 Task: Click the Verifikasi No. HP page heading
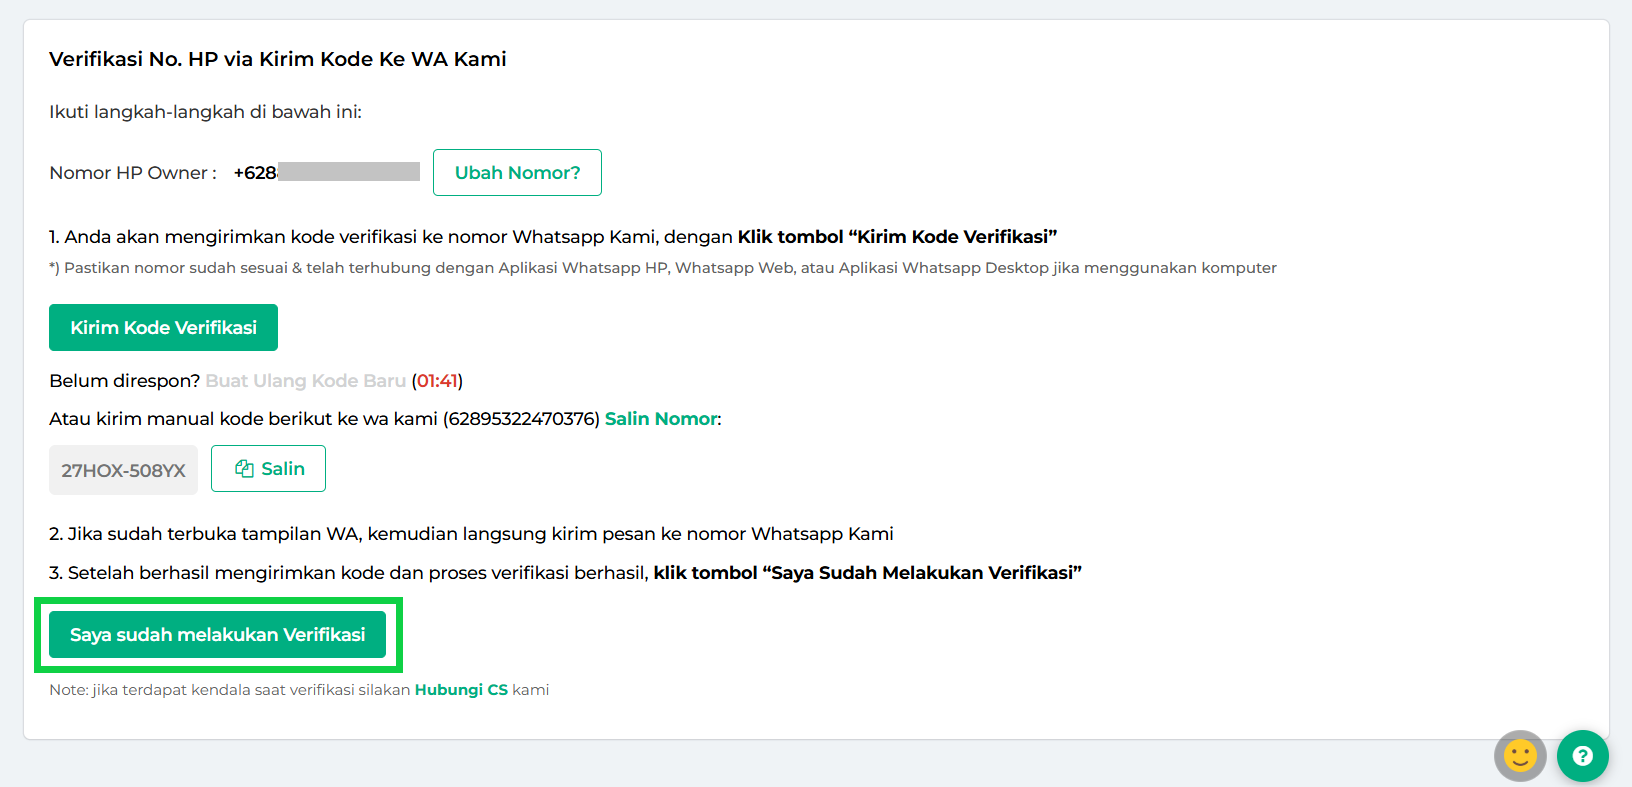[x=277, y=59]
